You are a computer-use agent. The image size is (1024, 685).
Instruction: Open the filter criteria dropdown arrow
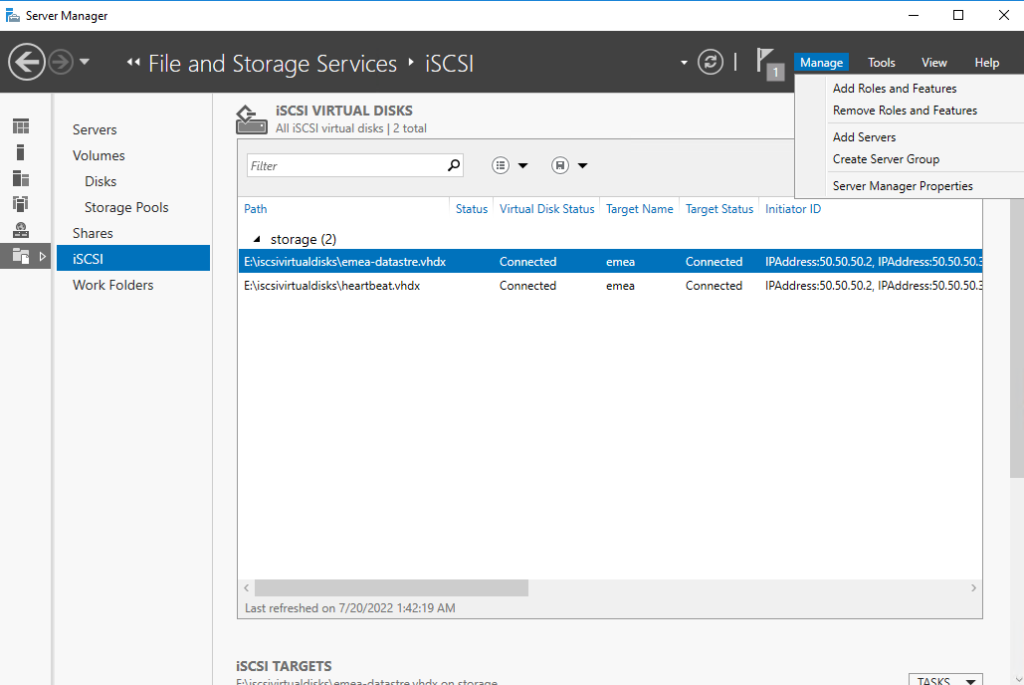523,164
